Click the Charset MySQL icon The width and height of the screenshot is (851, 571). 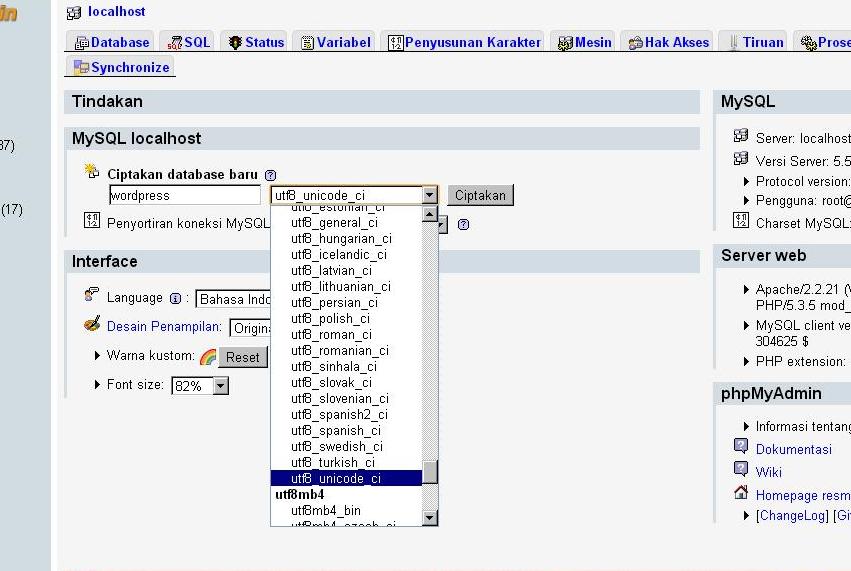[x=741, y=220]
